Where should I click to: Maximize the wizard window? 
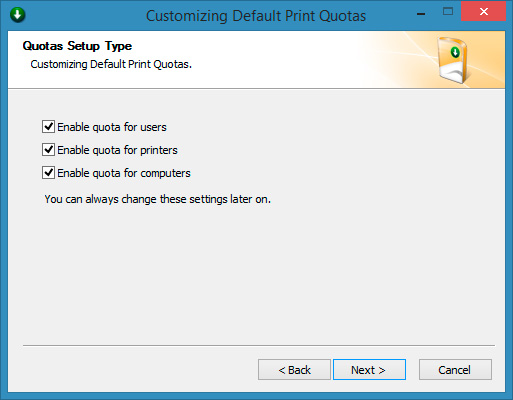(x=448, y=12)
